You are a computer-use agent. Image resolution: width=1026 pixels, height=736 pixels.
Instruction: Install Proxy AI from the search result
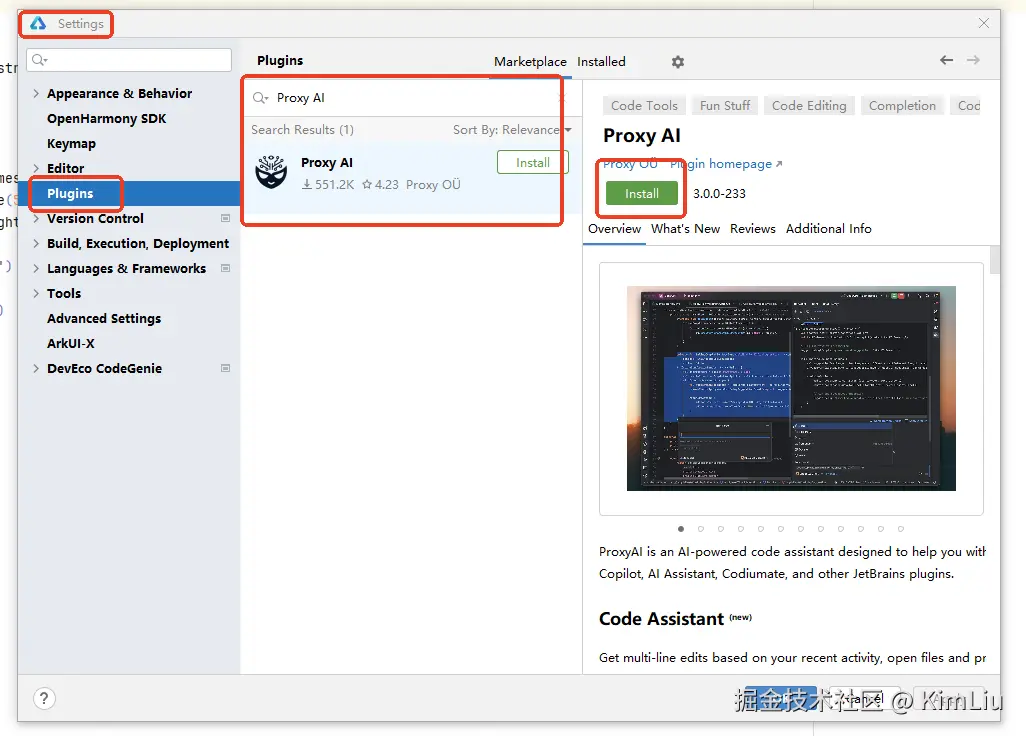(x=533, y=162)
